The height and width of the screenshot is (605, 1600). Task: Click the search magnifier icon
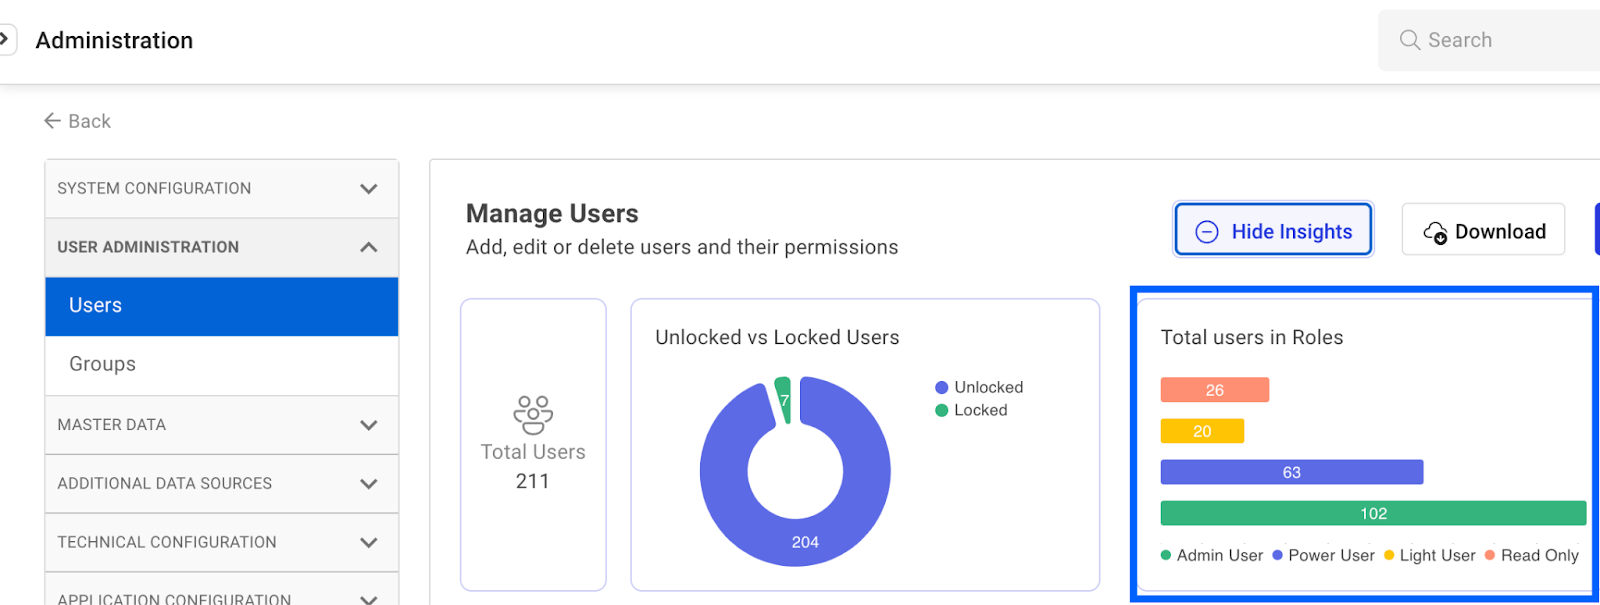pos(1409,40)
